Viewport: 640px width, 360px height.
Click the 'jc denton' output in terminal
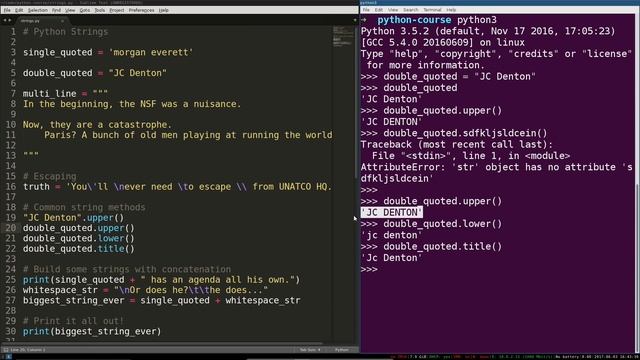pos(391,235)
